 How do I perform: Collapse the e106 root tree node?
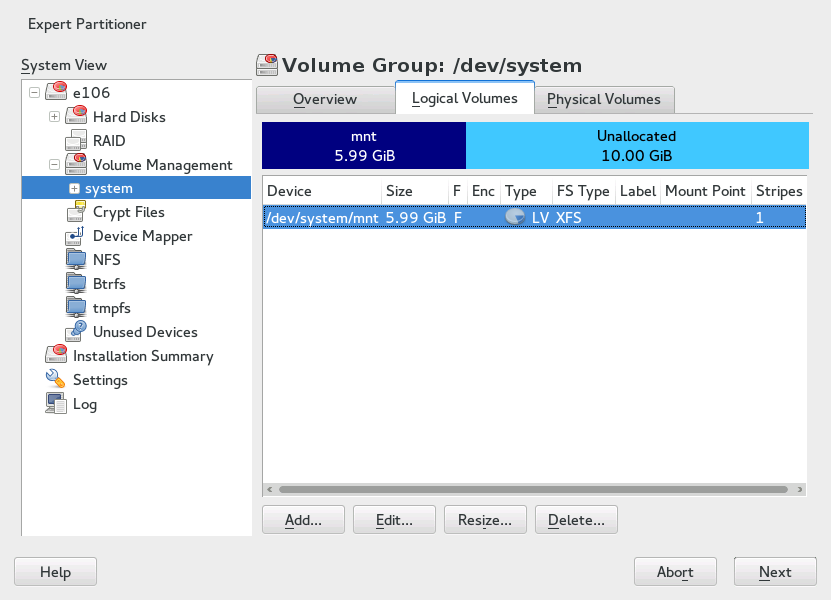35,93
